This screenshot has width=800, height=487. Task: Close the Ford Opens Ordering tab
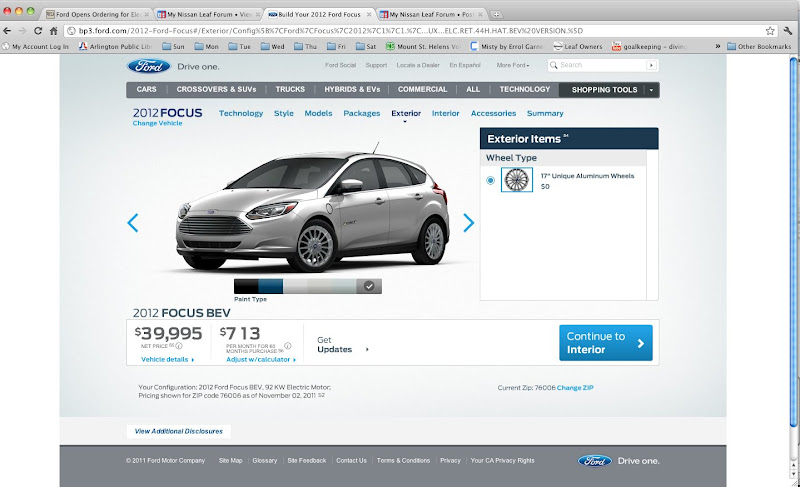click(x=146, y=14)
